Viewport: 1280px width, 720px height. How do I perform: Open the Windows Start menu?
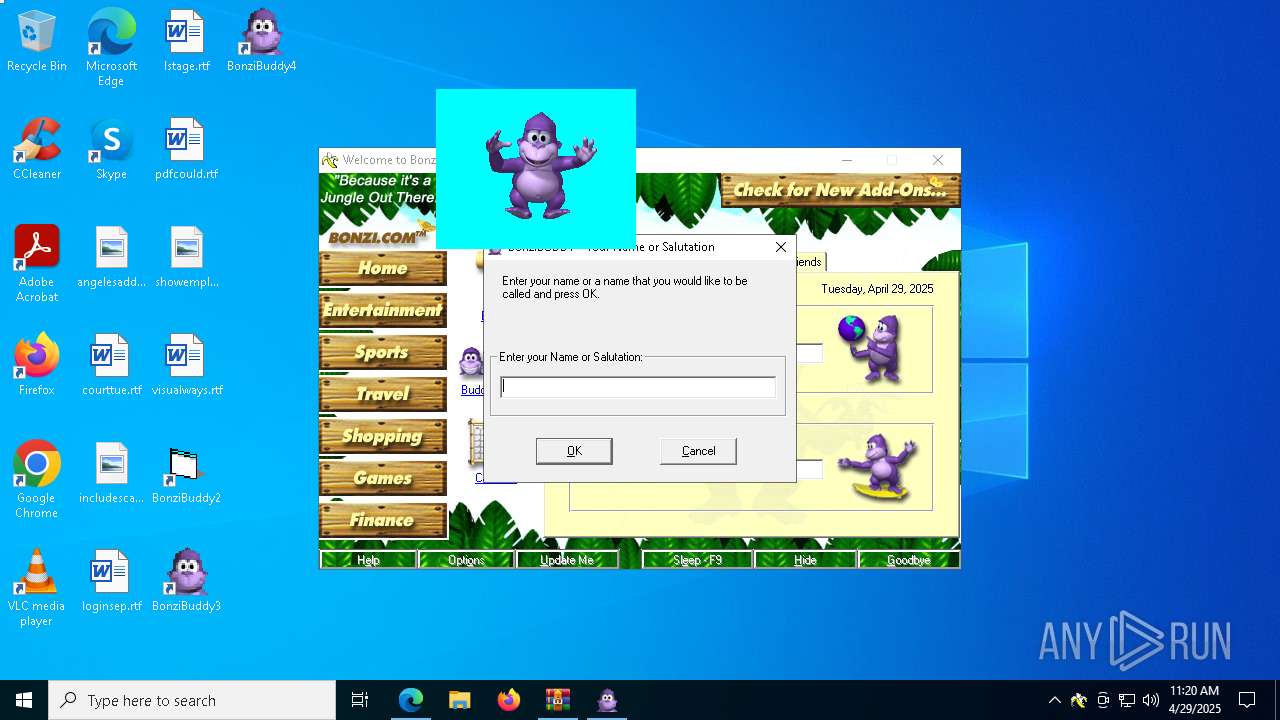(x=24, y=700)
